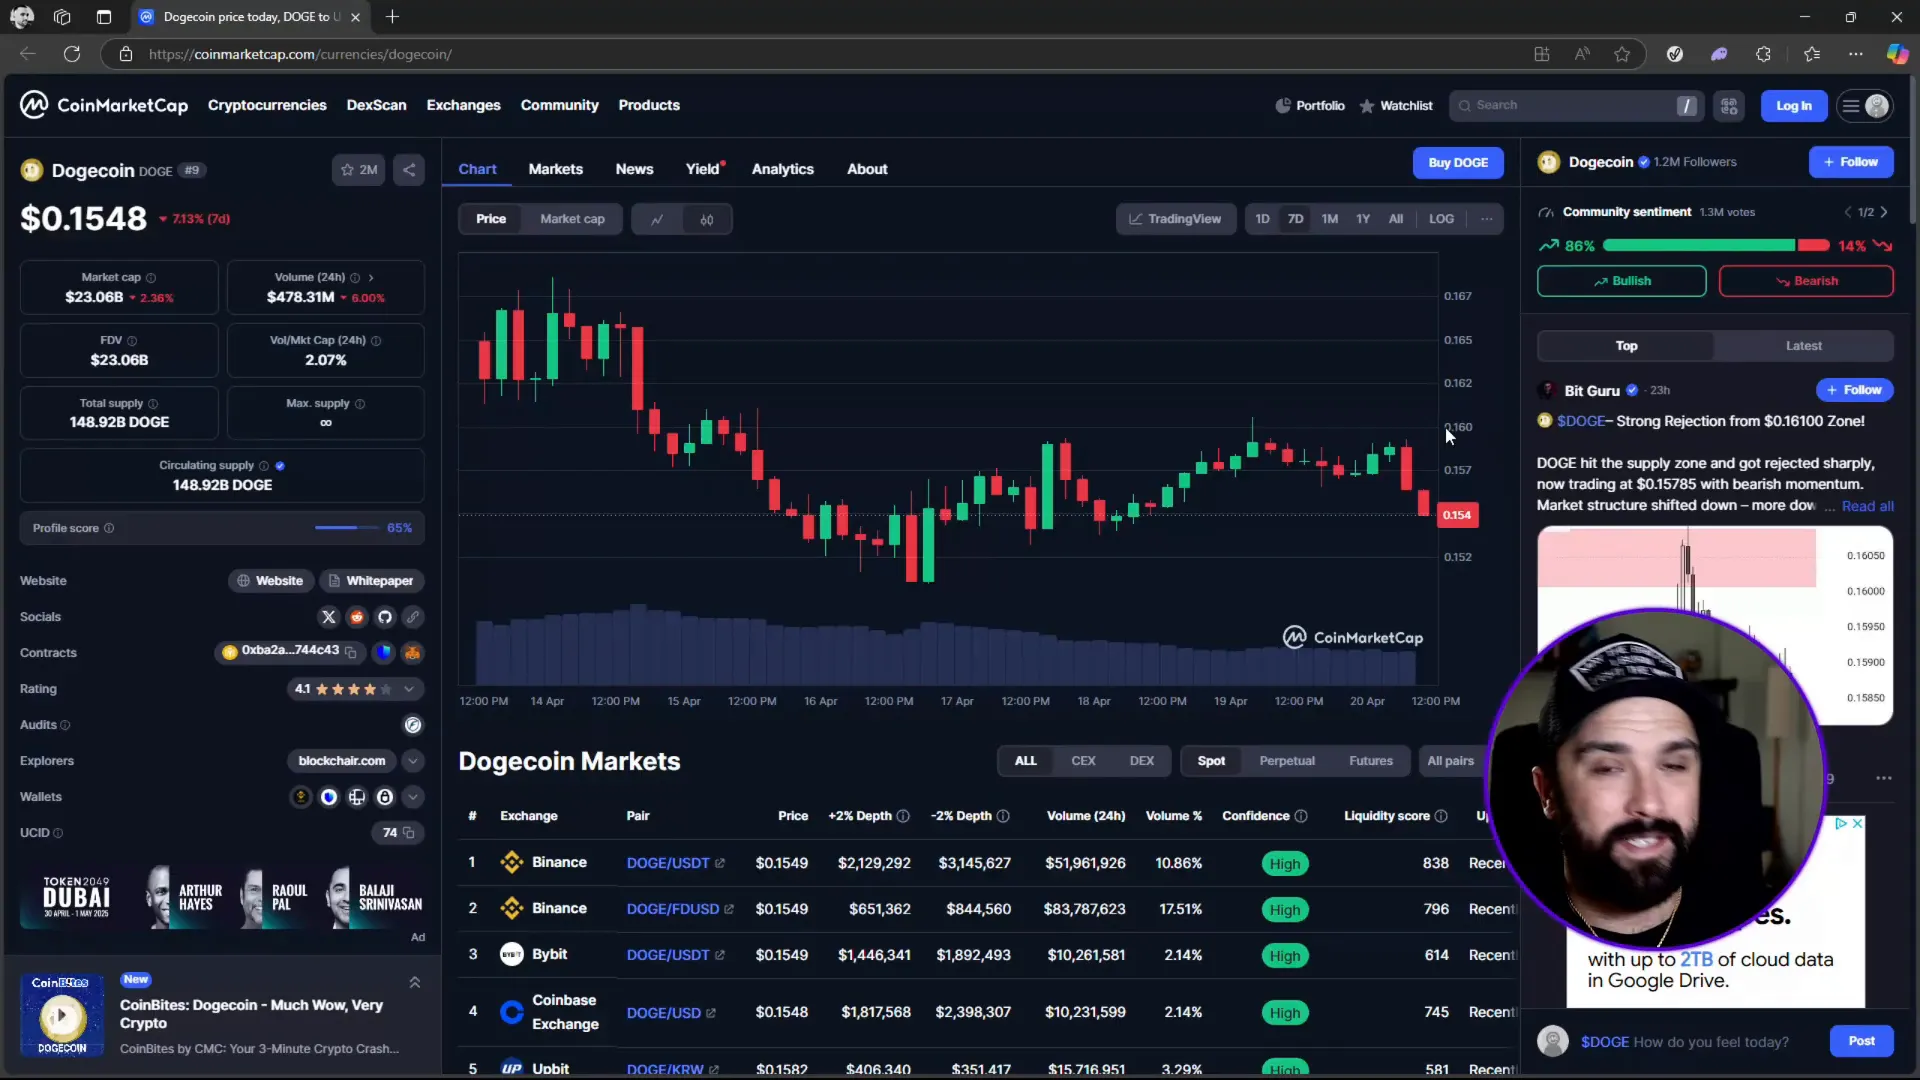This screenshot has width=1920, height=1080.
Task: Click Market cap info icon
Action: point(151,278)
